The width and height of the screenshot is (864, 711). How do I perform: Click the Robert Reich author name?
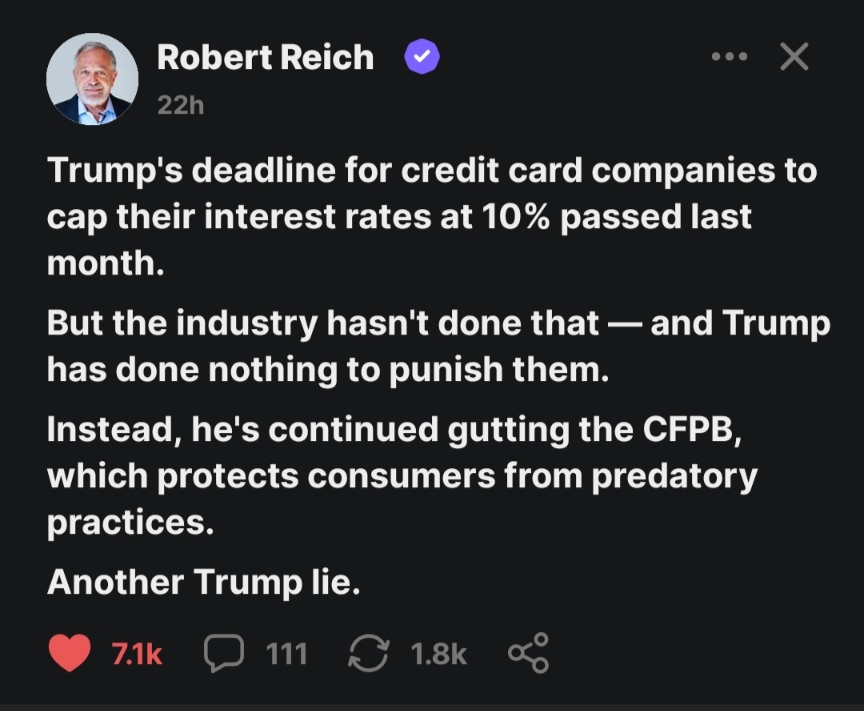(x=265, y=58)
